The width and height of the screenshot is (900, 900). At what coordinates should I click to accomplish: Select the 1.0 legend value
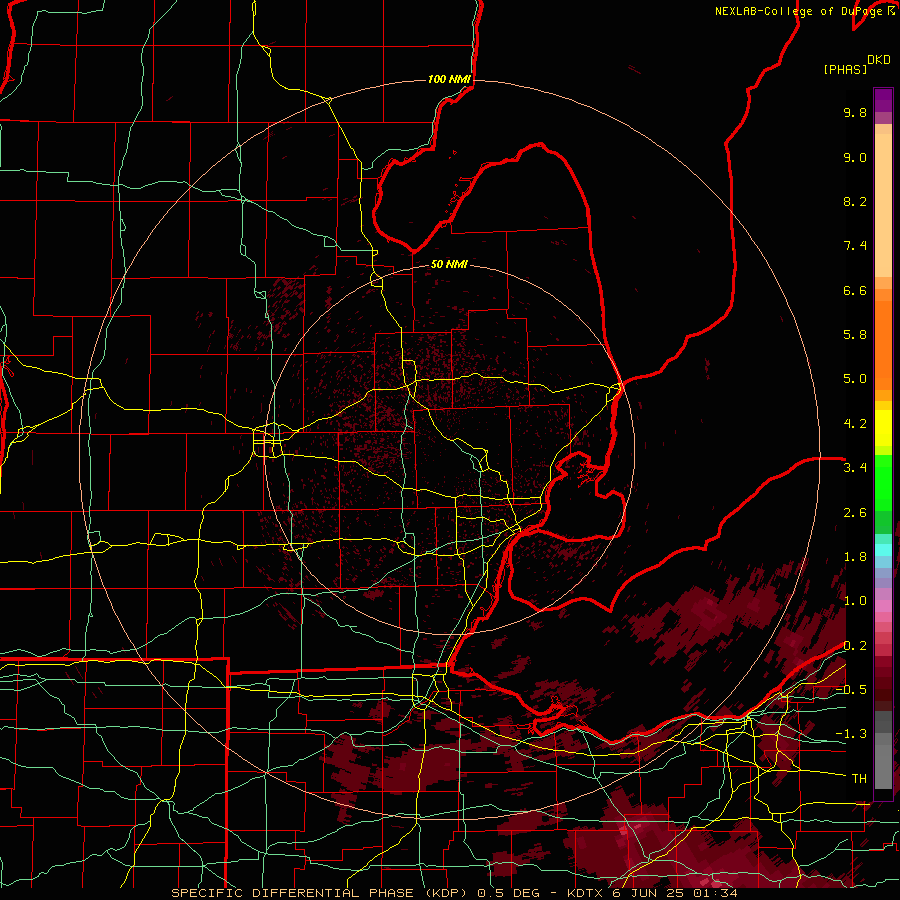click(855, 601)
